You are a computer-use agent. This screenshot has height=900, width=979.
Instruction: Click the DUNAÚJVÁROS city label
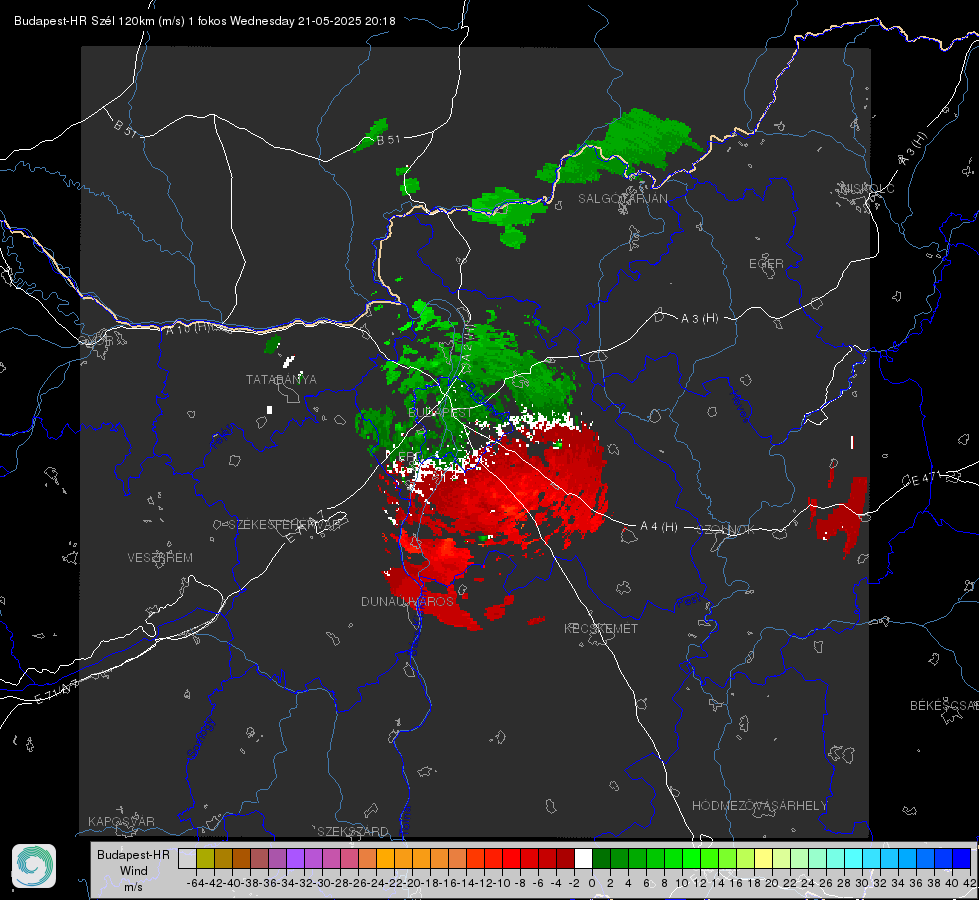click(x=407, y=601)
